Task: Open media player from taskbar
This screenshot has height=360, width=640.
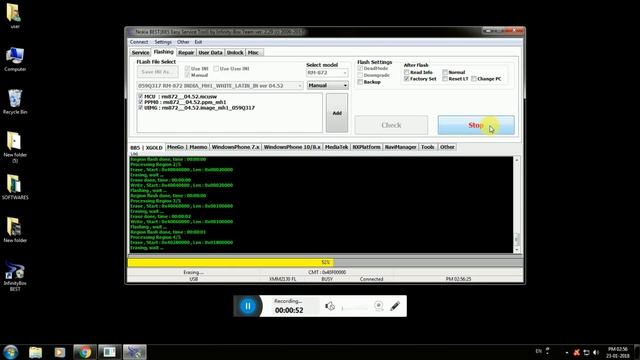Action: click(x=60, y=352)
